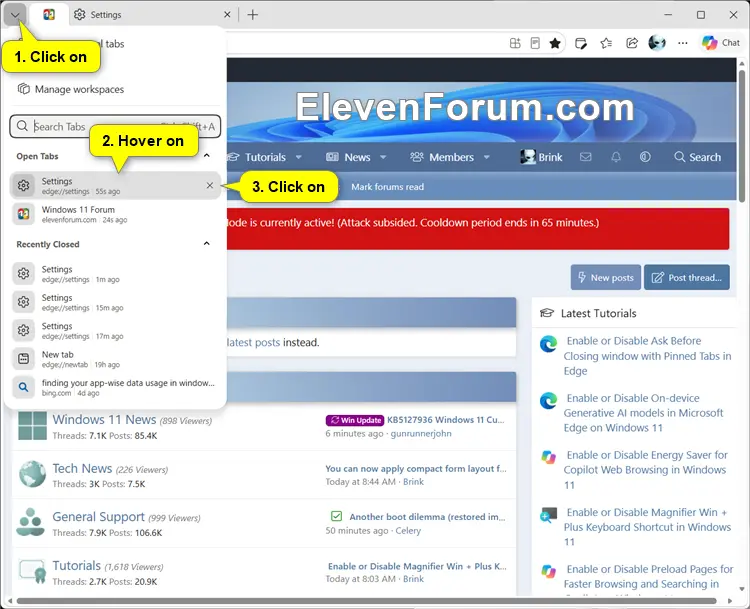This screenshot has height=609, width=750.
Task: Collapse the Recently Closed section
Action: coord(207,244)
